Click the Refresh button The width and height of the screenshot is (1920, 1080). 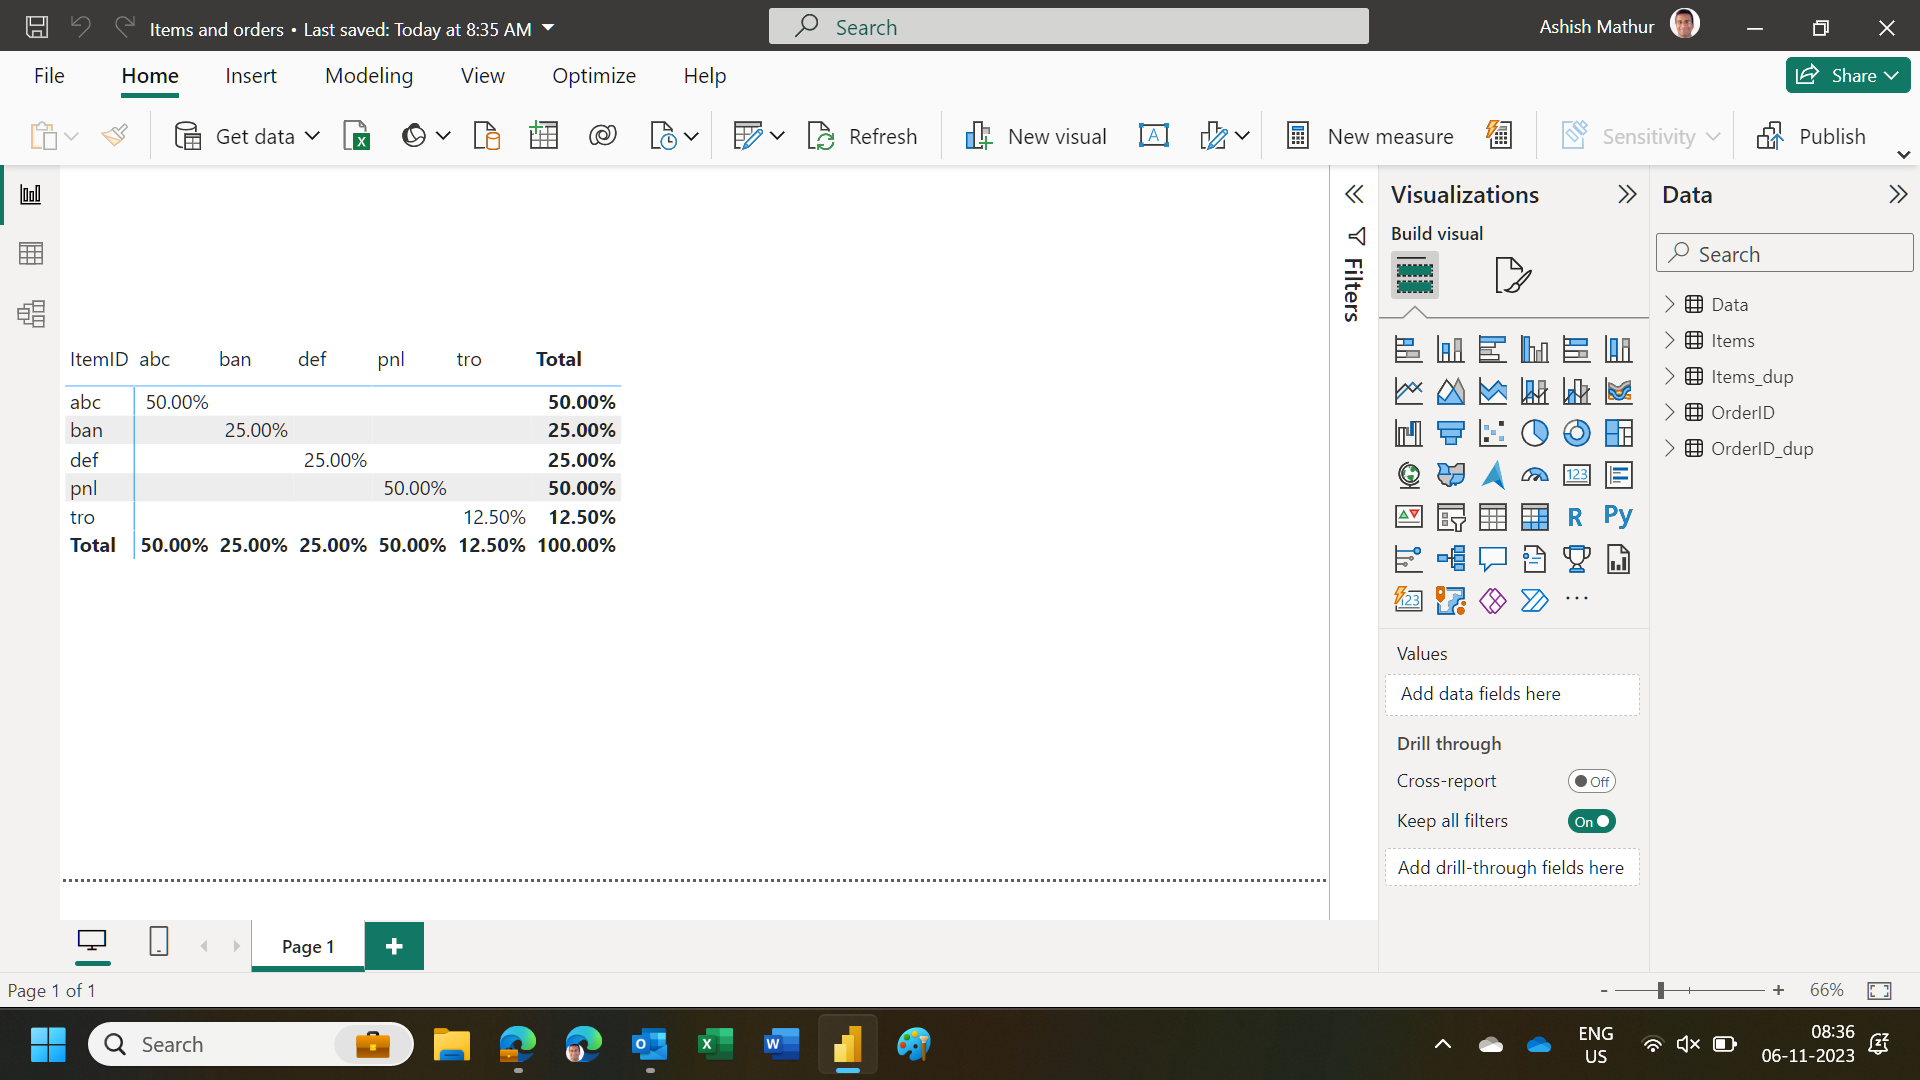(x=862, y=136)
